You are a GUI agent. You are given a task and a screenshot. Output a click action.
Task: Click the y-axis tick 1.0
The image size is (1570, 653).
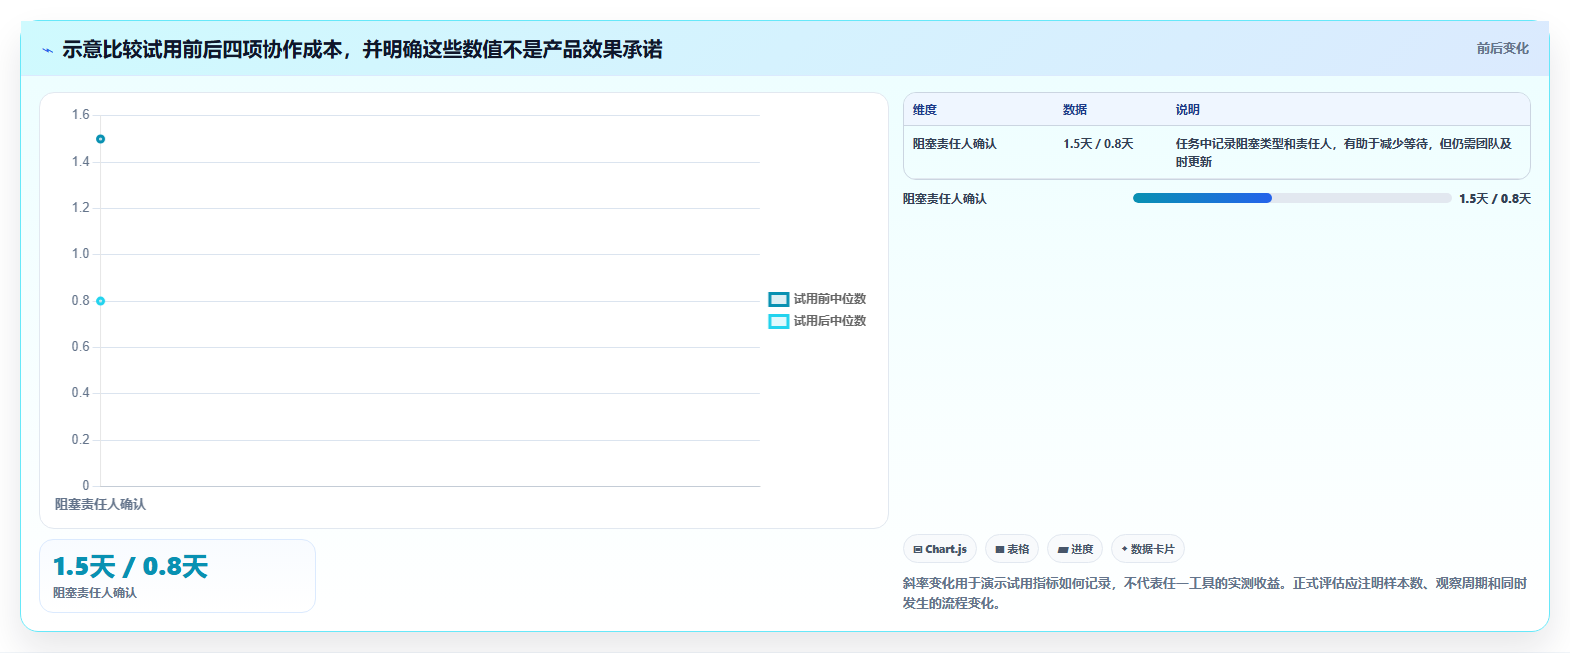[80, 254]
